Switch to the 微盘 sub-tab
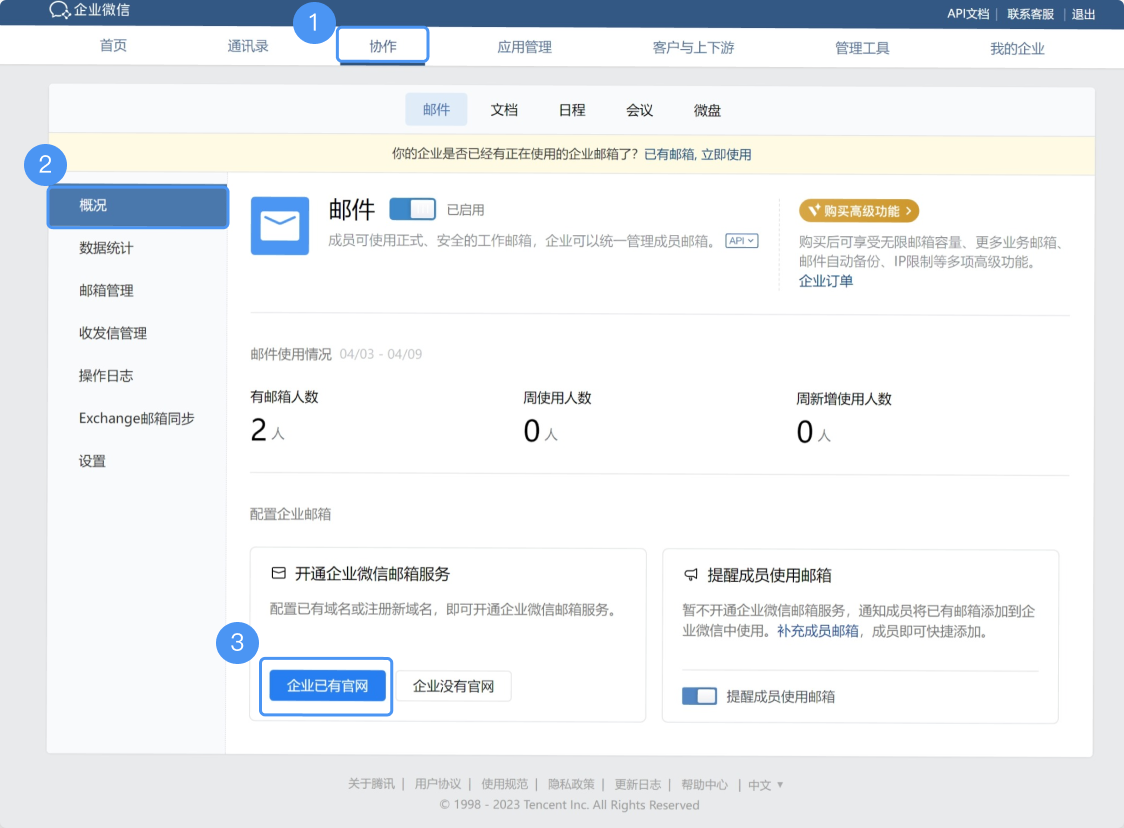Screen dimensions: 1124x828 click(707, 110)
